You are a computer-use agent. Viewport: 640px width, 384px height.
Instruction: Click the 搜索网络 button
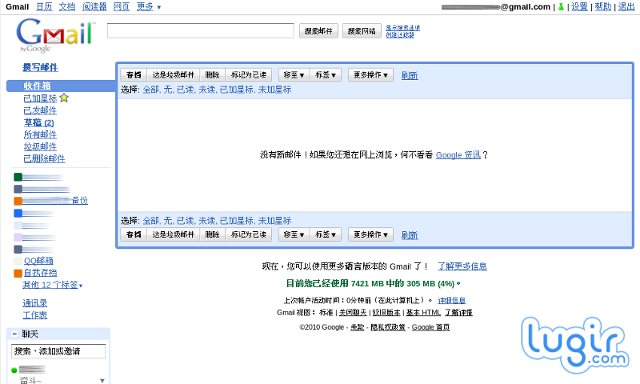point(362,31)
